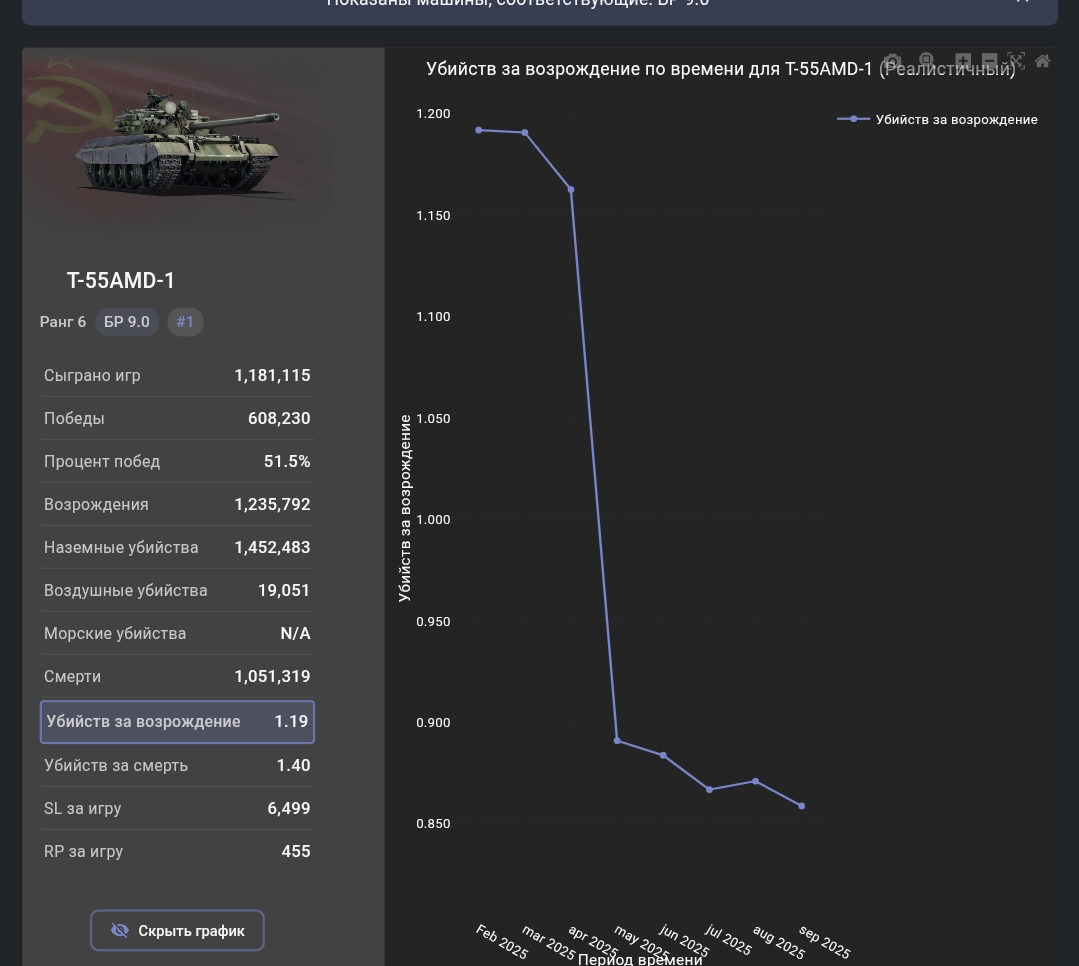Toggle the Убийств за возрождение legend series
The height and width of the screenshot is (966, 1079).
(x=938, y=119)
